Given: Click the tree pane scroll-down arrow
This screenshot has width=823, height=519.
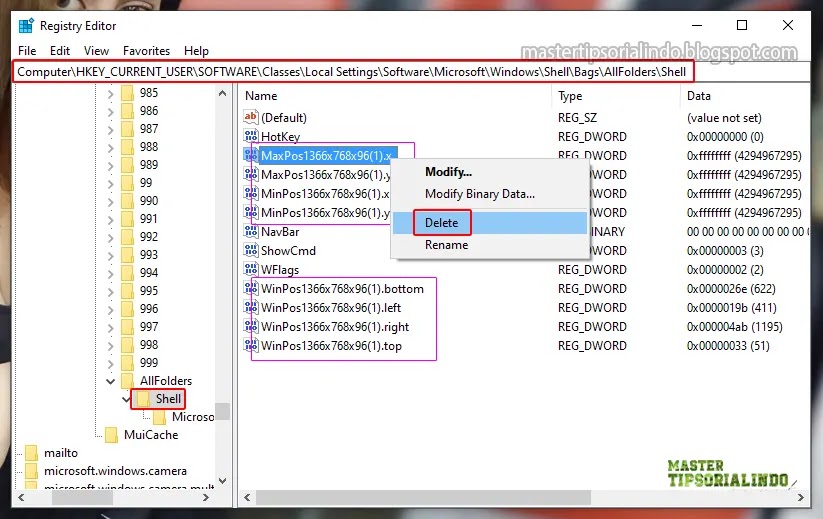Looking at the screenshot, I should point(223,480).
